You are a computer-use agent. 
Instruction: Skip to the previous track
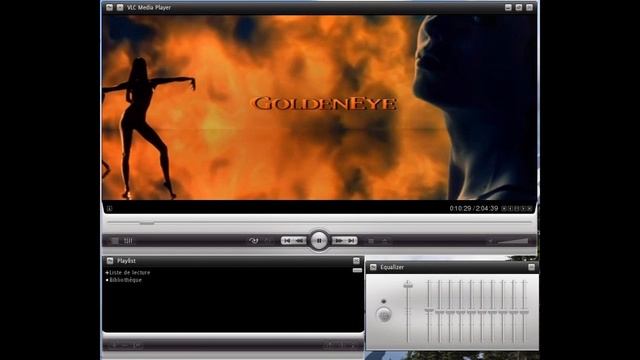[287, 241]
